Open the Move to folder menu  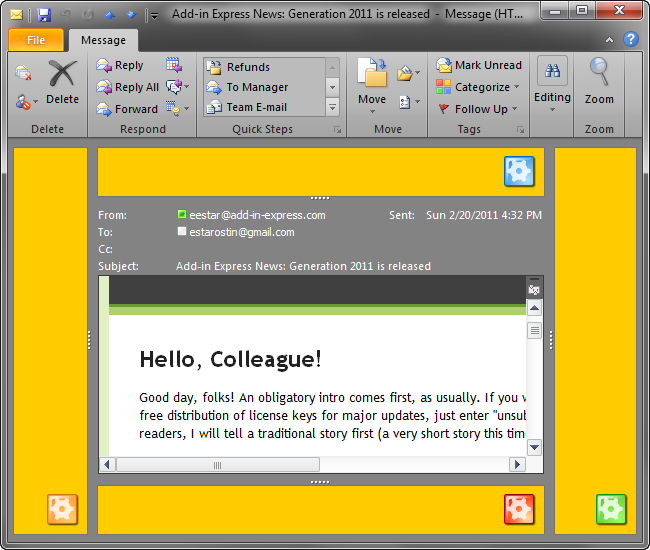coord(372,86)
